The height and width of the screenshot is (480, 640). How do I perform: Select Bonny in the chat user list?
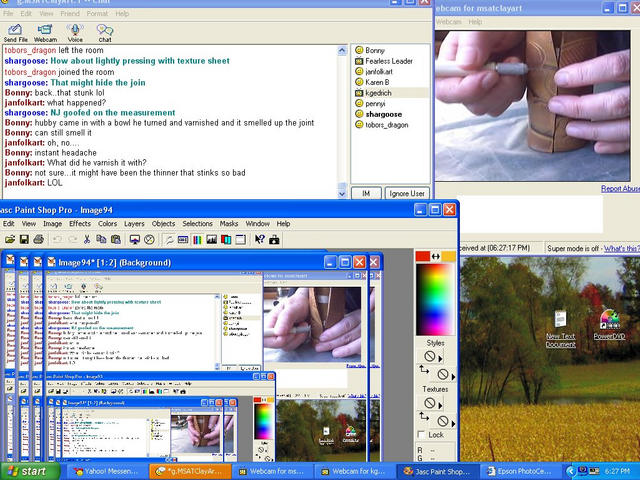pos(375,50)
